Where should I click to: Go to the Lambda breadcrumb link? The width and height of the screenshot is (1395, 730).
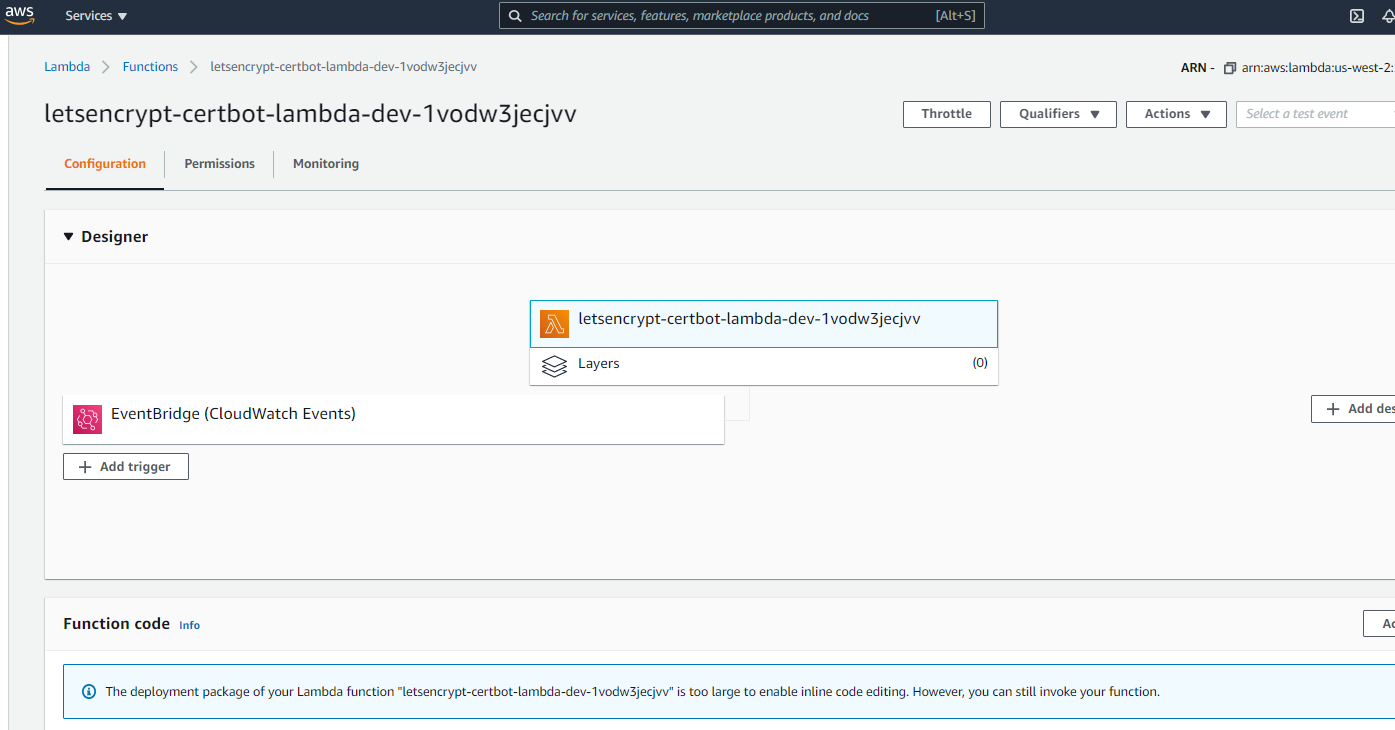tap(67, 67)
